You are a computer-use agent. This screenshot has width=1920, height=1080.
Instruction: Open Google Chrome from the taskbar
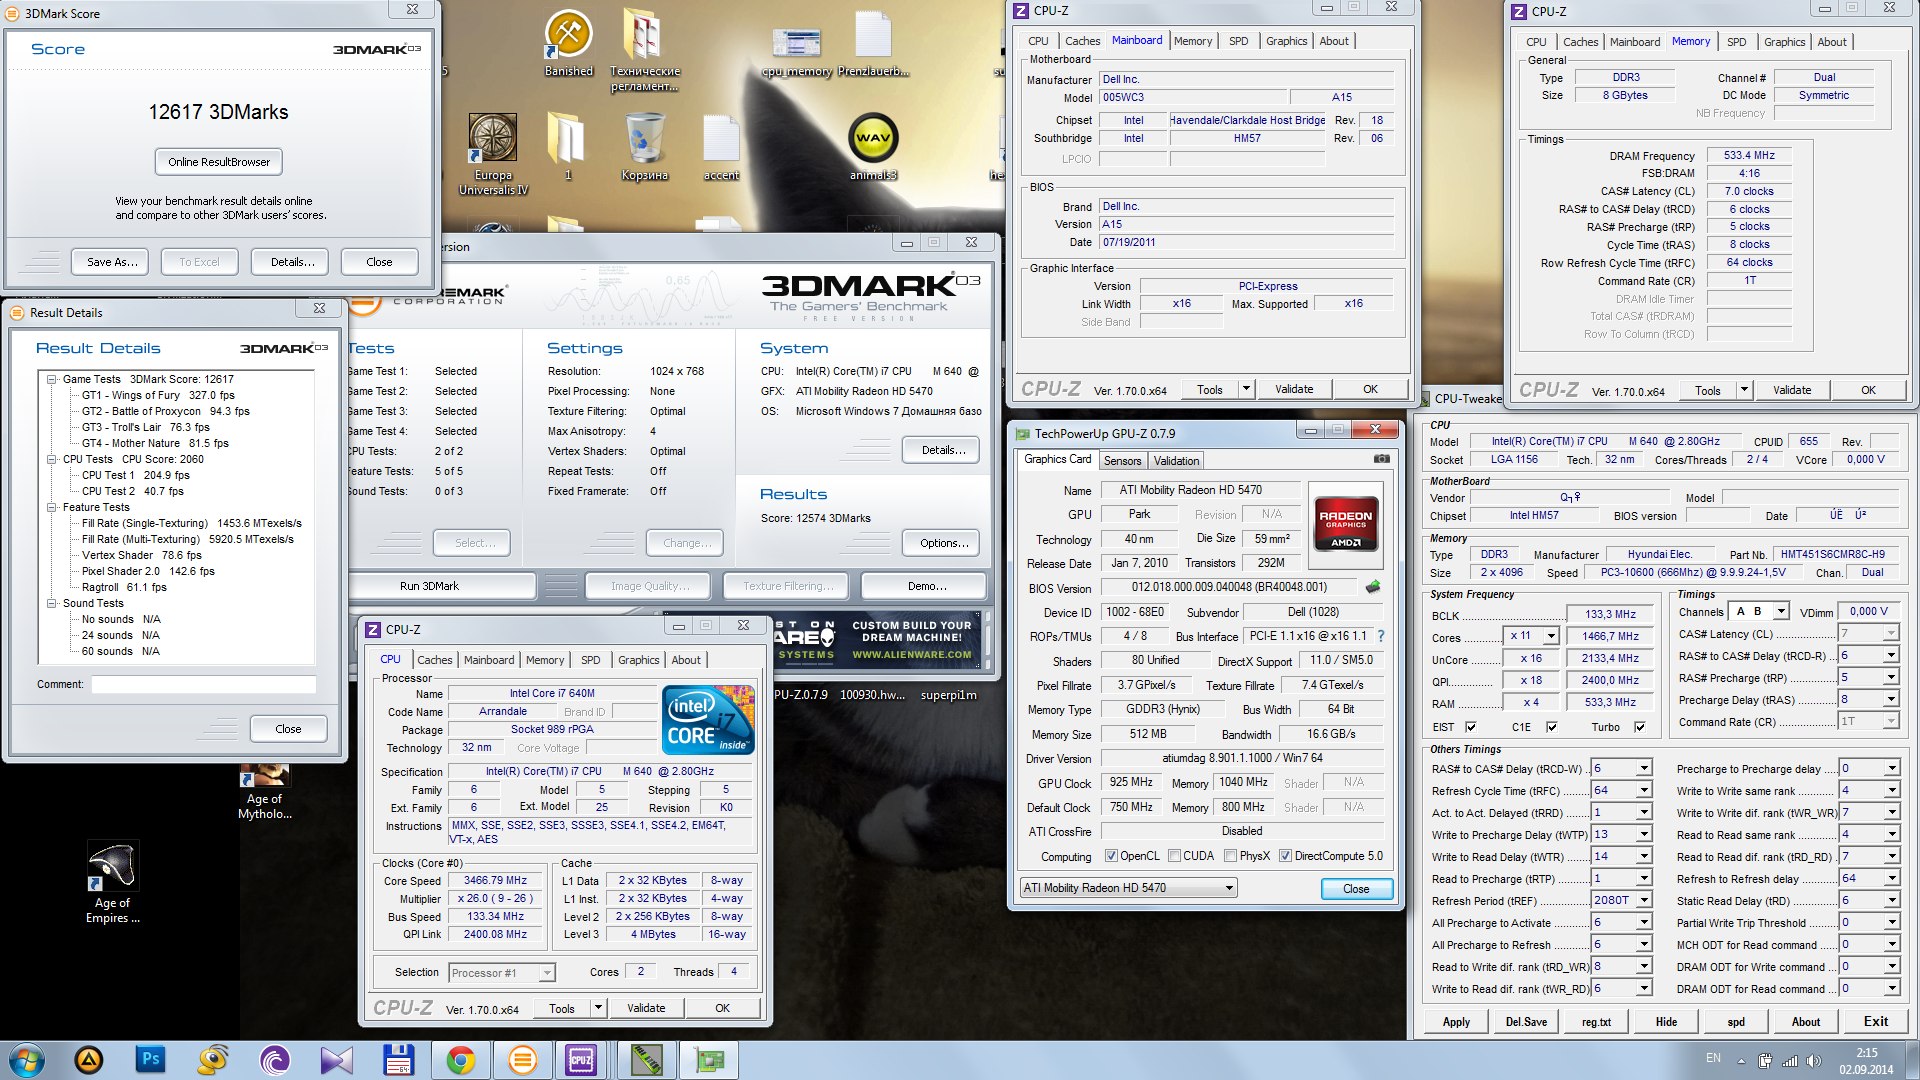coord(460,1059)
